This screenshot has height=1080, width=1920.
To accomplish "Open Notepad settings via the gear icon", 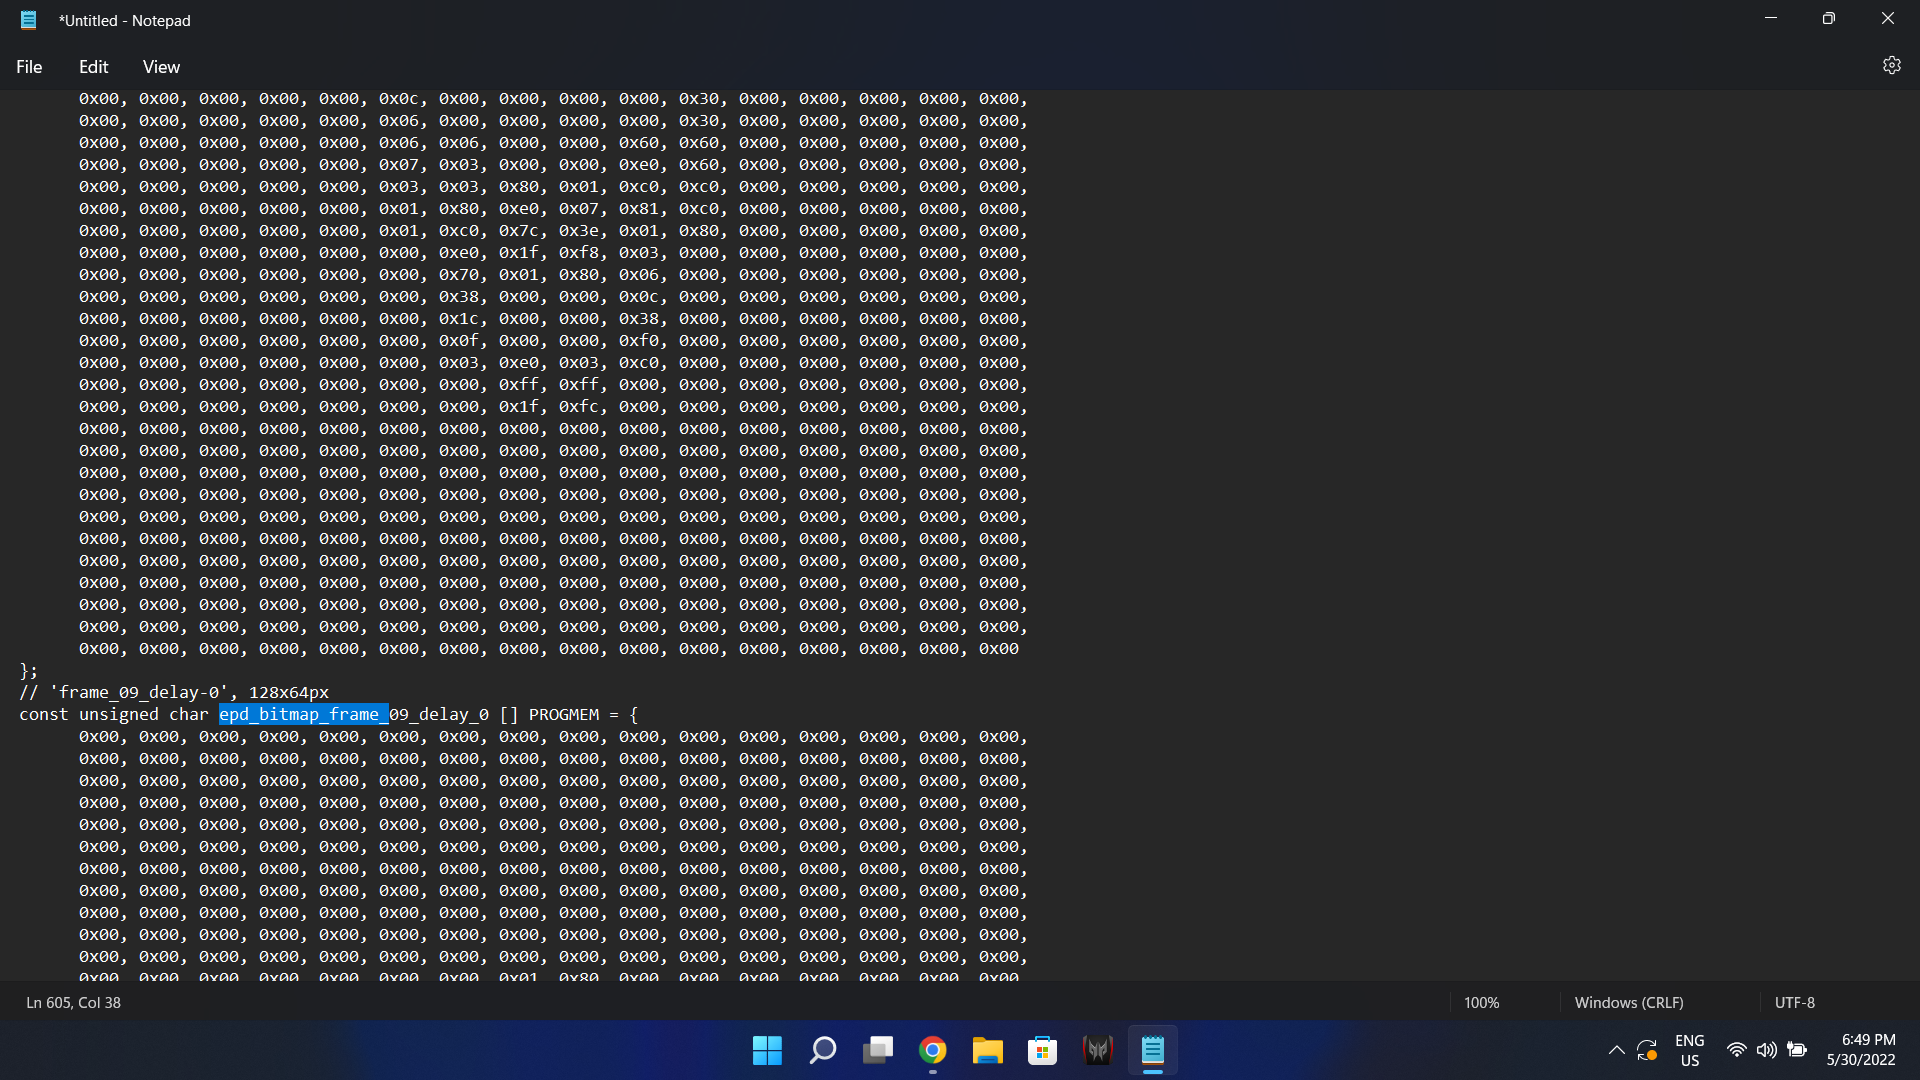I will pyautogui.click(x=1892, y=65).
